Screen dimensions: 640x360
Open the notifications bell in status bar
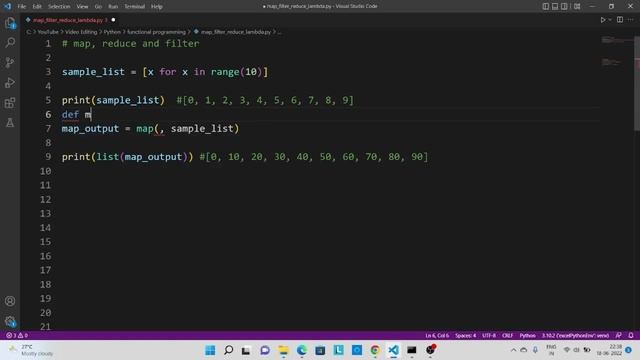[x=631, y=336]
